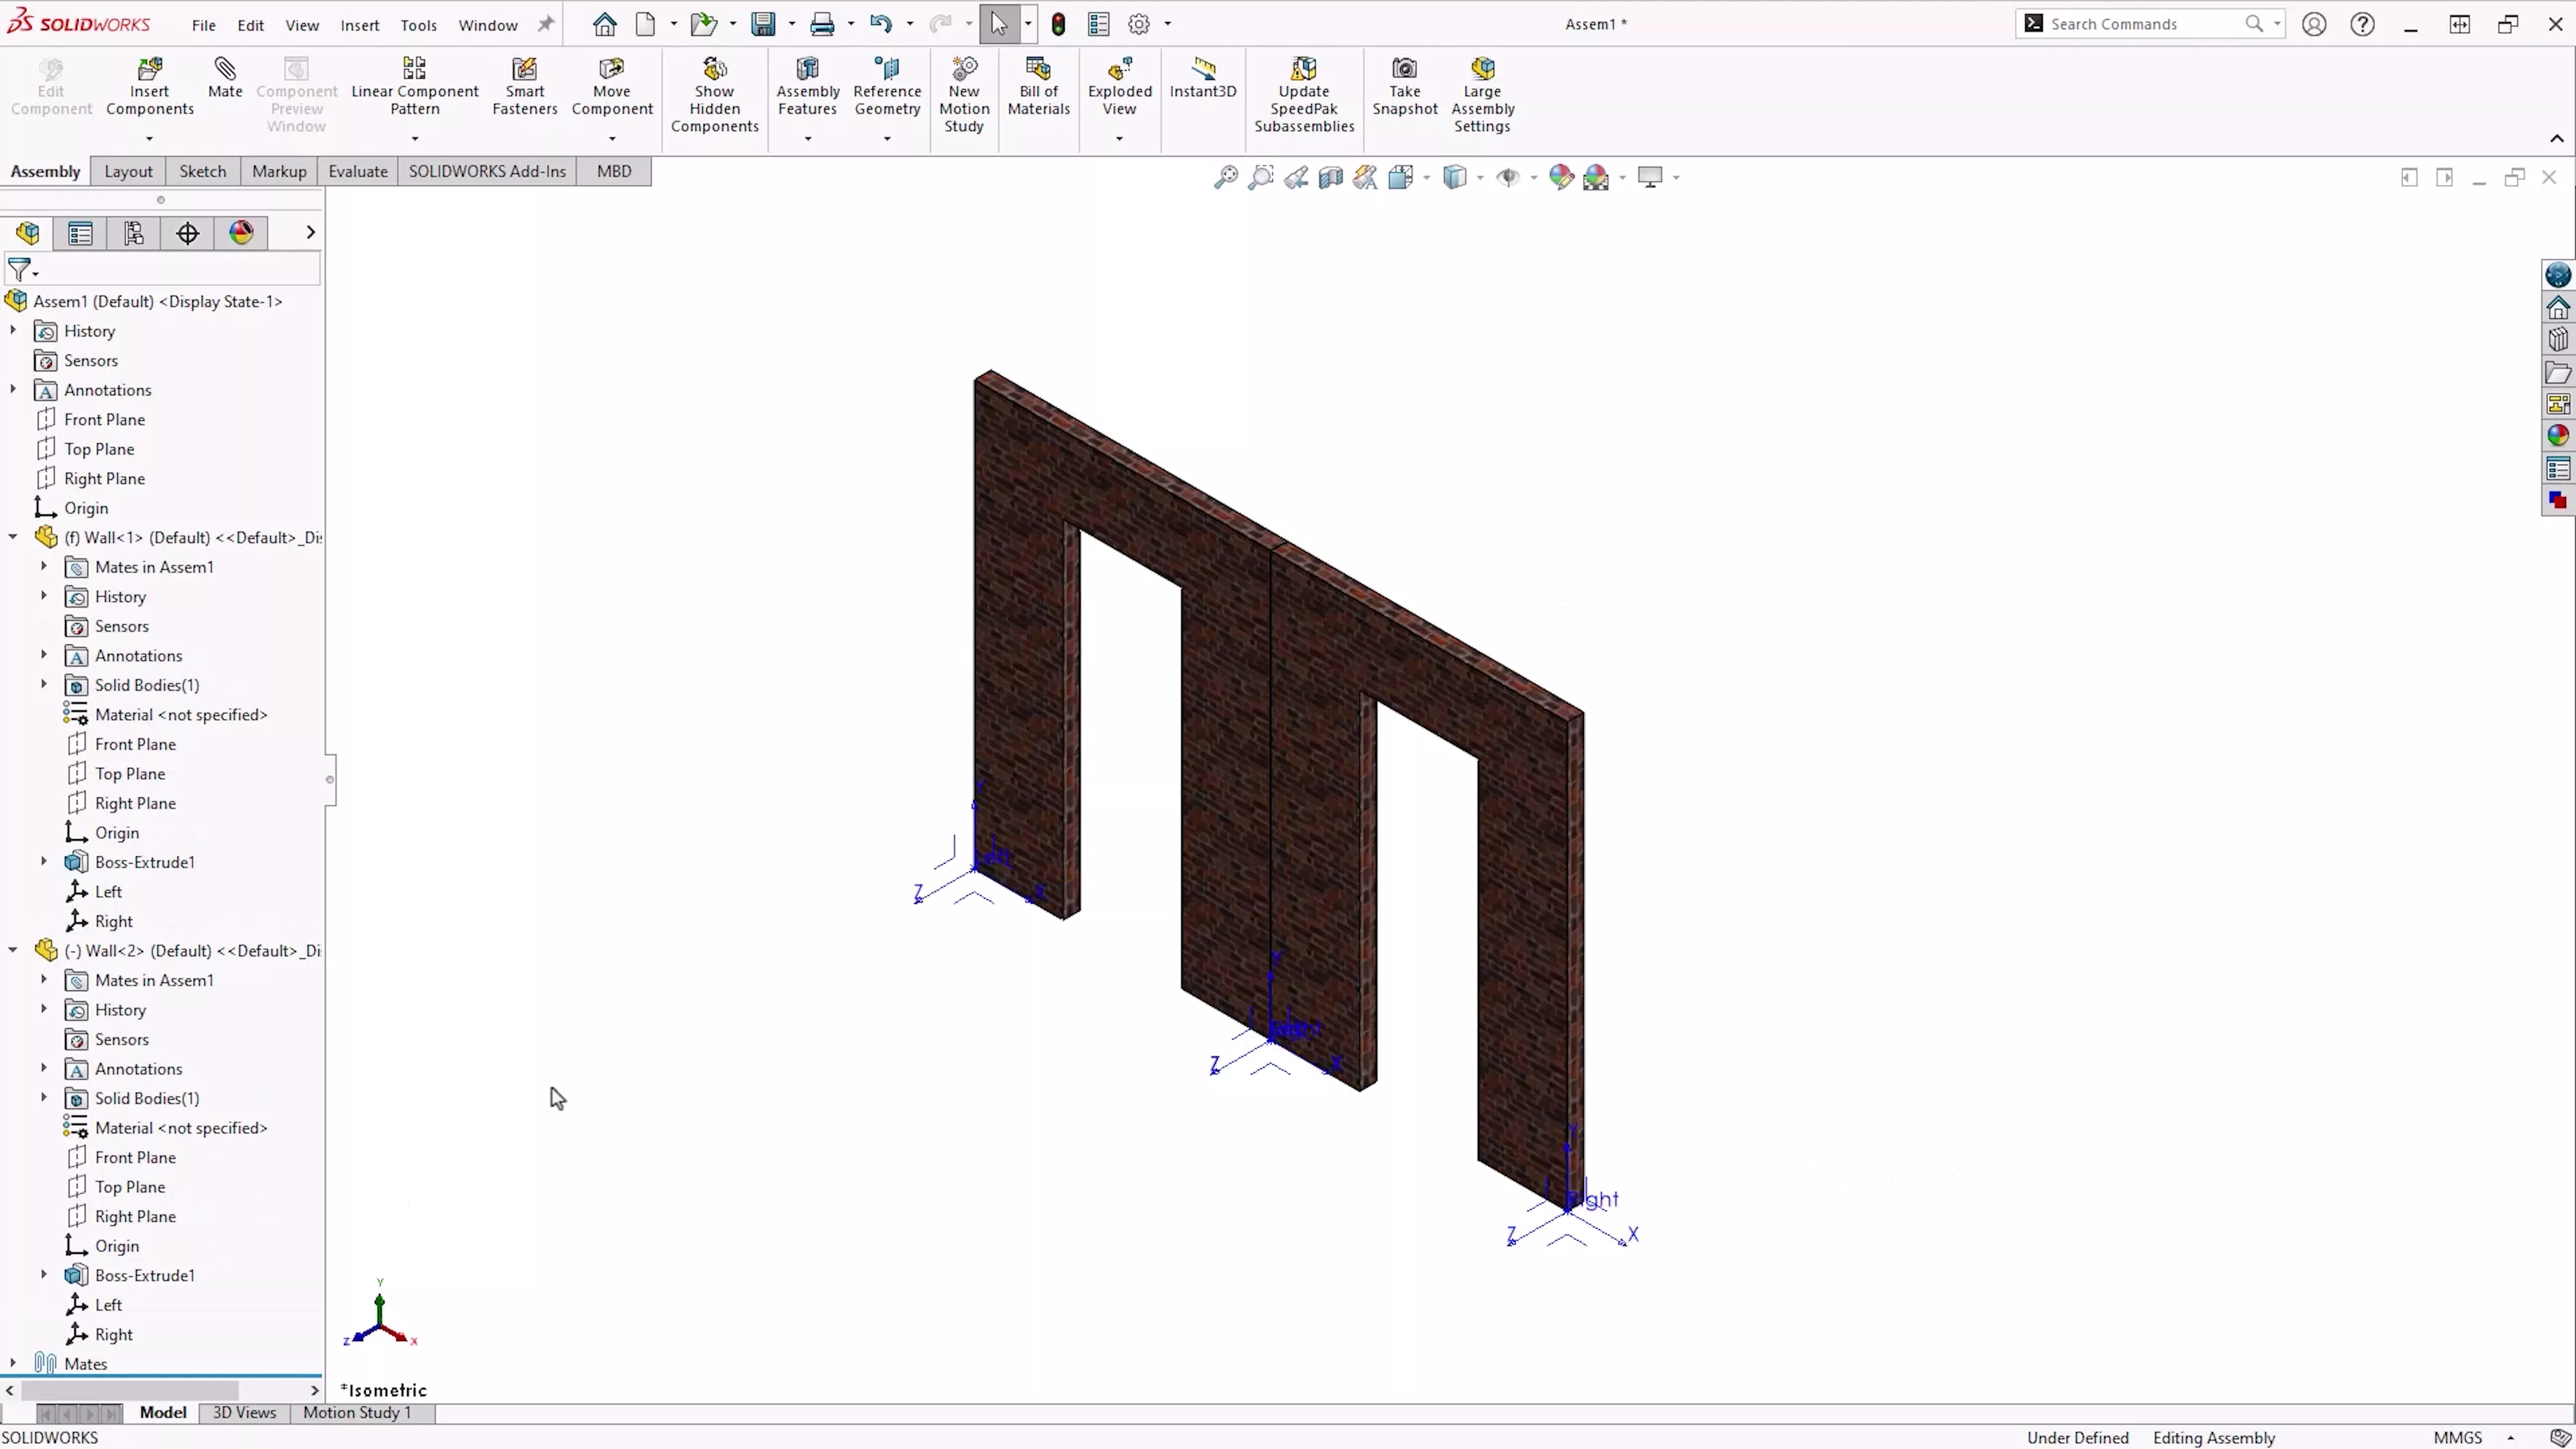Click the Motion Study 1 tab
The image size is (2576, 1449).
point(357,1412)
